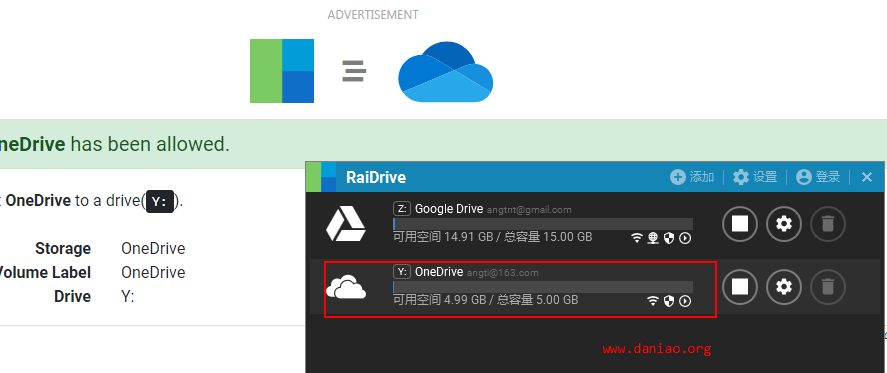
Task: Click OneDrive's shield status icon
Action: [x=669, y=301]
